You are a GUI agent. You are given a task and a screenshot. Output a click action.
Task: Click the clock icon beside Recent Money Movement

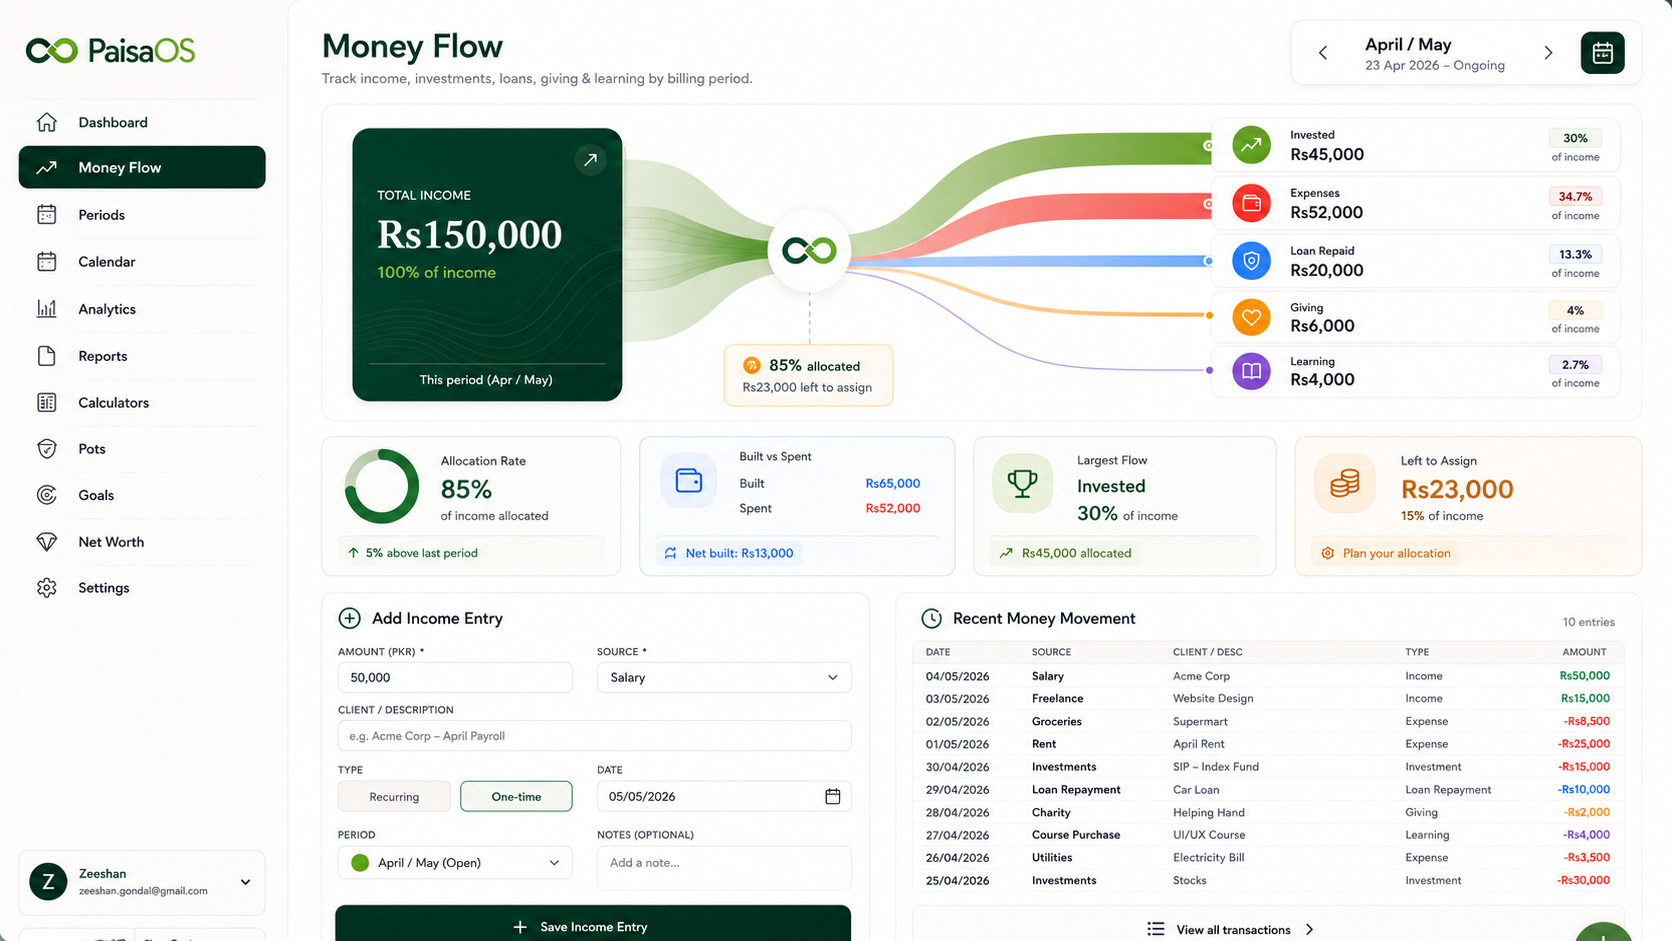click(931, 618)
